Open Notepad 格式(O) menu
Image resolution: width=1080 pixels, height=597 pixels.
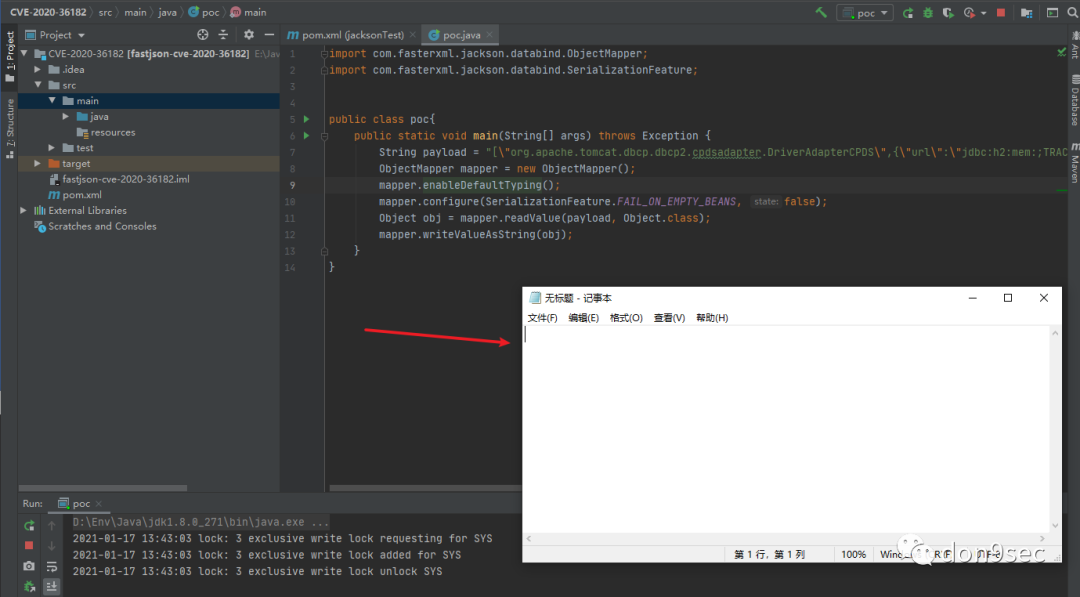click(626, 317)
